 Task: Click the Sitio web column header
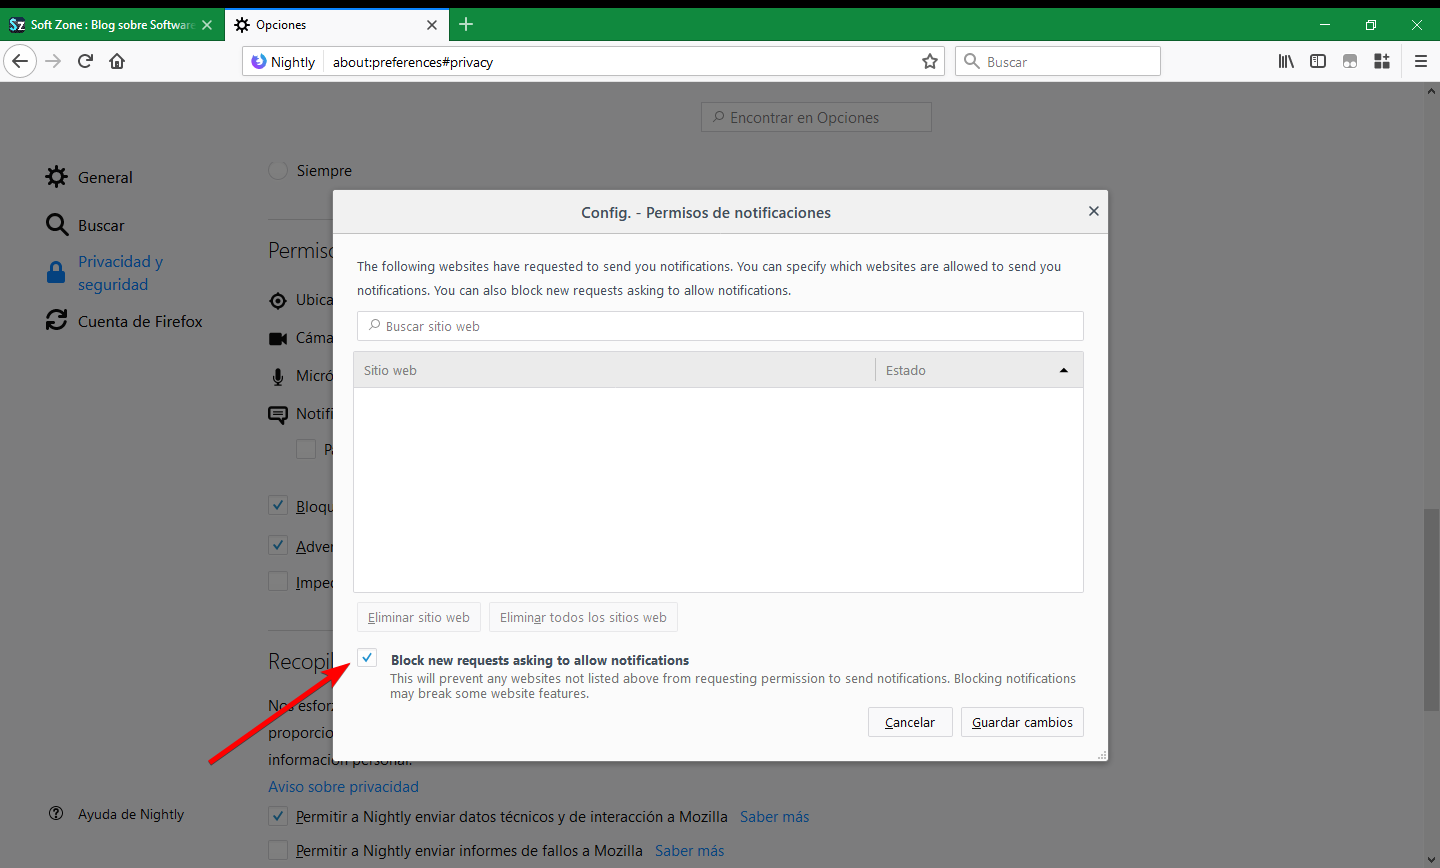[614, 370]
